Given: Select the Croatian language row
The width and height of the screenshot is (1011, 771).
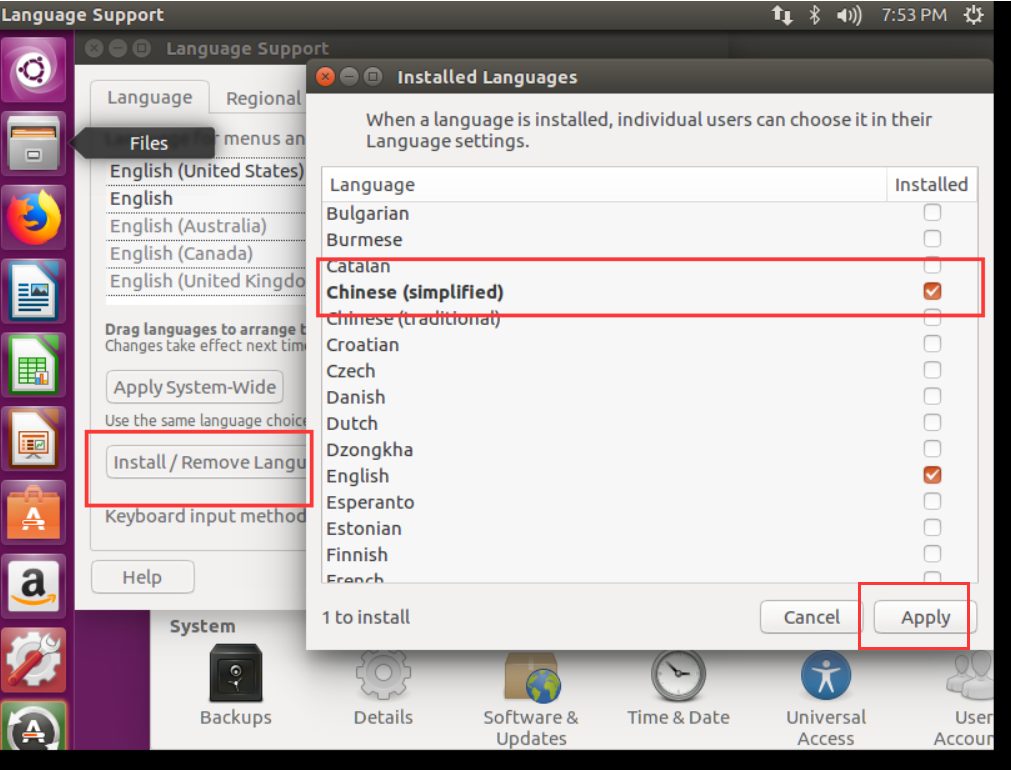Looking at the screenshot, I should [649, 344].
